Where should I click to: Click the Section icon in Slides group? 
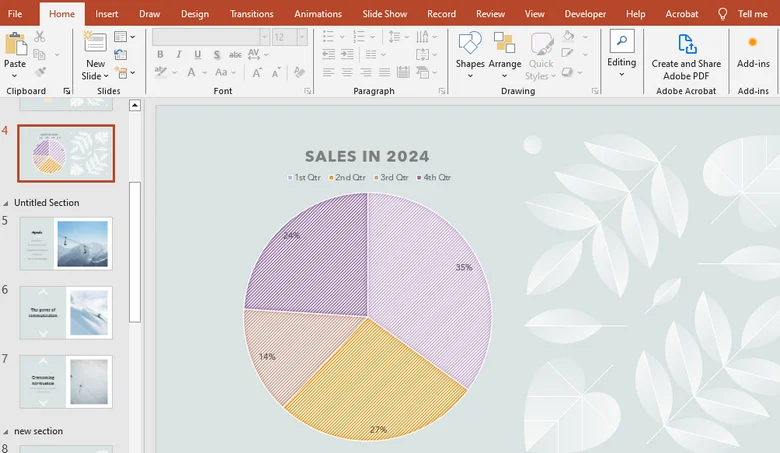[121, 73]
